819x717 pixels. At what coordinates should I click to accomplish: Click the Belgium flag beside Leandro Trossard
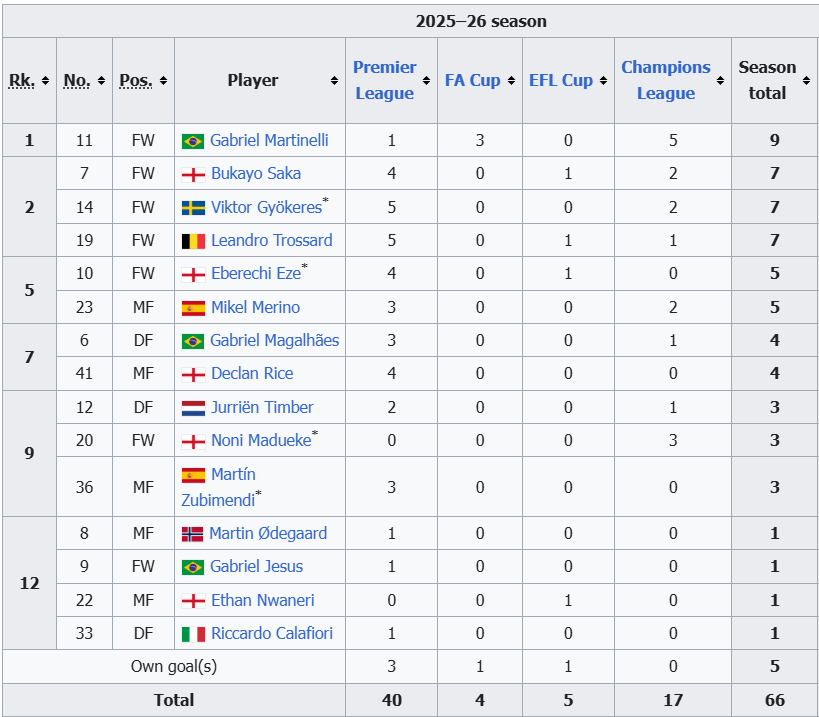pos(193,241)
